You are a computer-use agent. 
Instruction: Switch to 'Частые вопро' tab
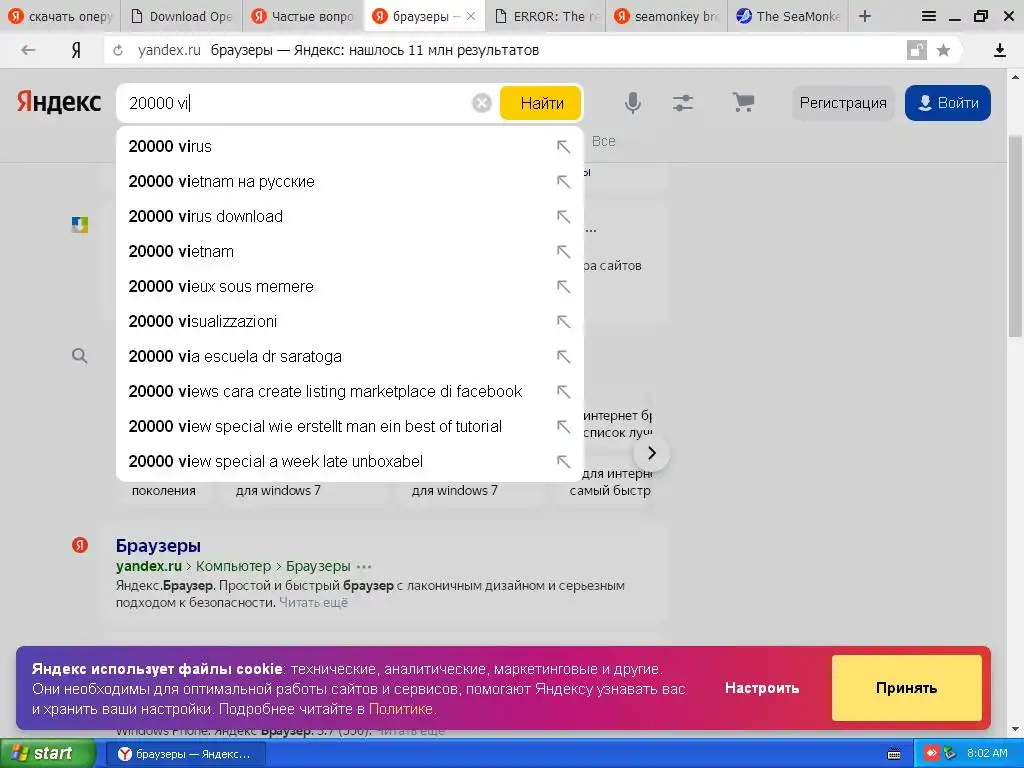(x=302, y=16)
